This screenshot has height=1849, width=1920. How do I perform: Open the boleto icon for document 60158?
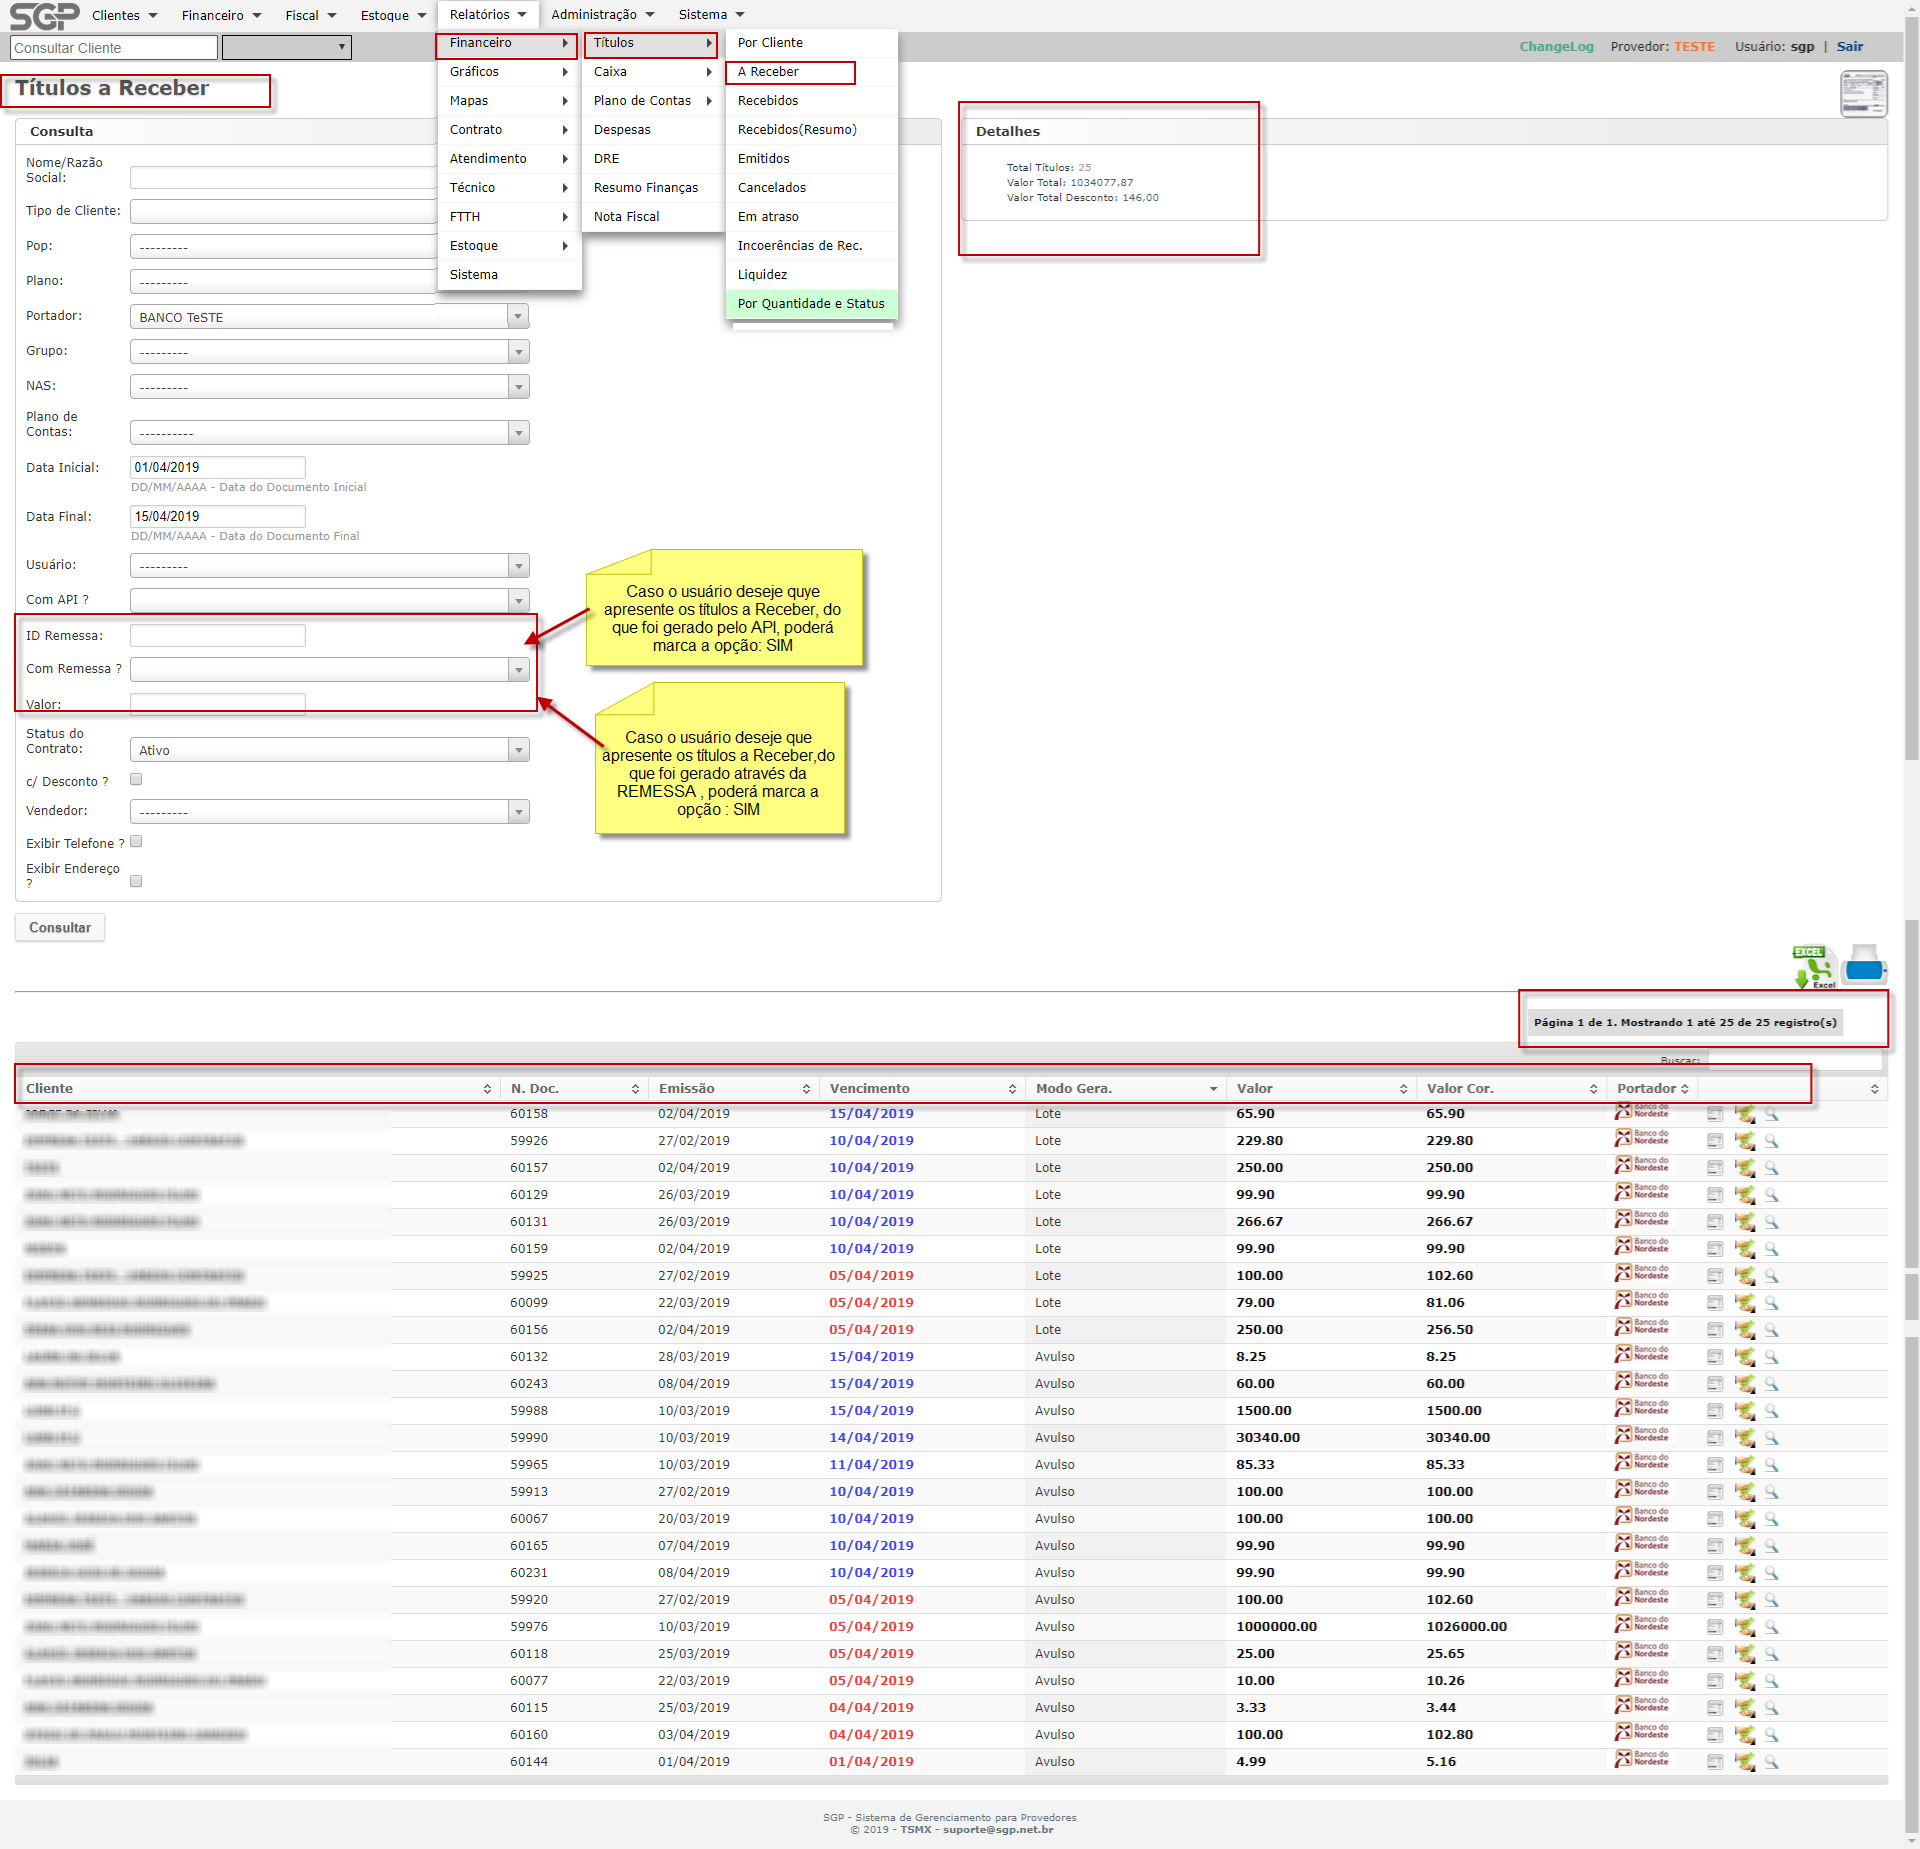1715,1114
